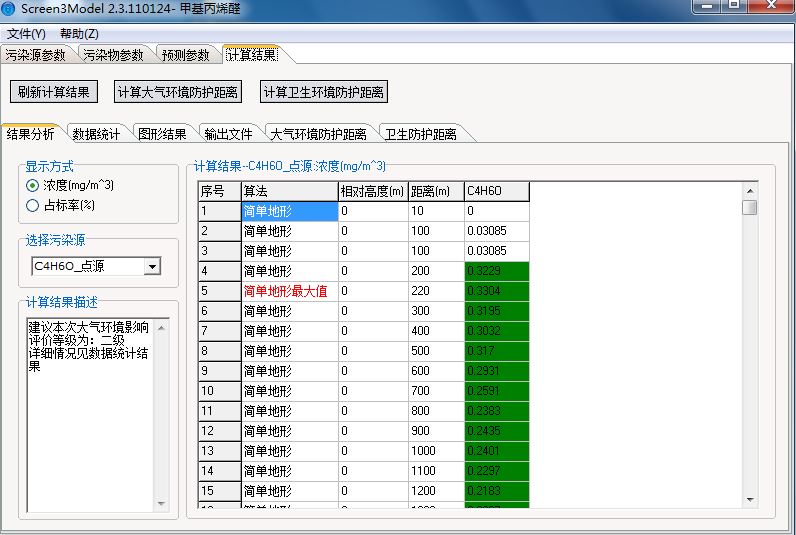796x535 pixels.
Task: Click distance cell 500
Action: [x=436, y=351]
